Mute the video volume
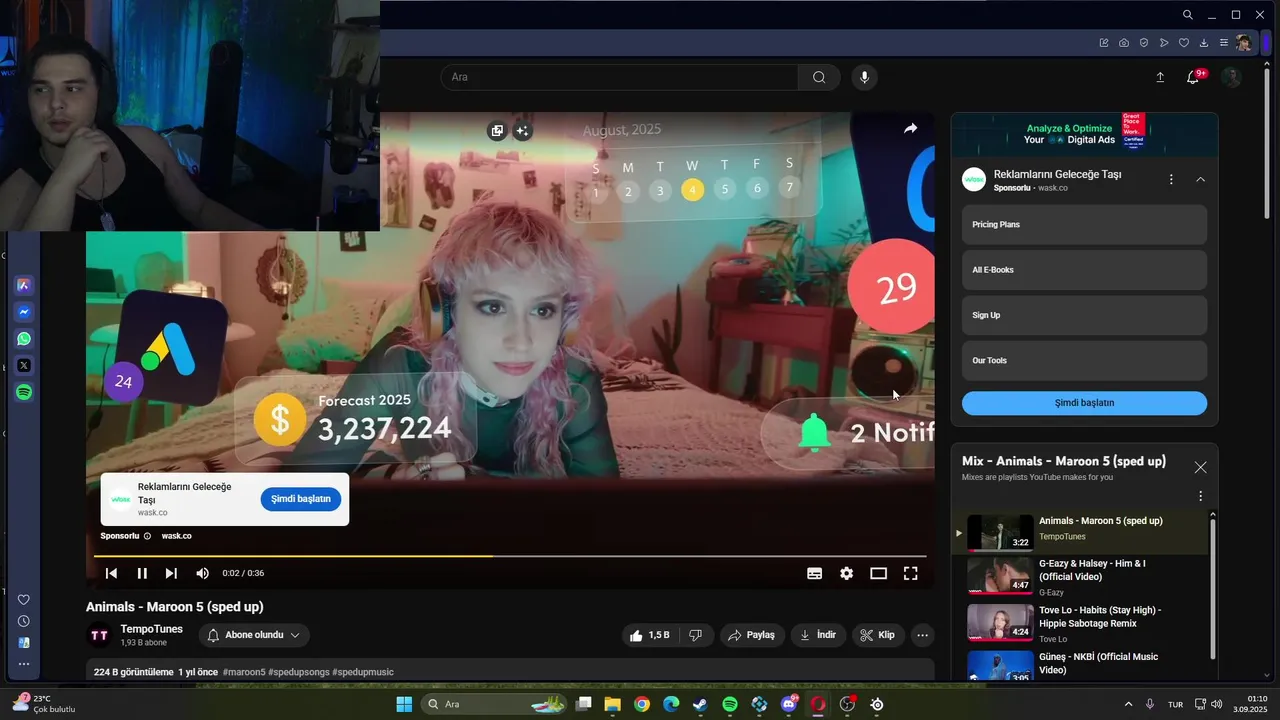Image resolution: width=1280 pixels, height=720 pixels. 202,573
